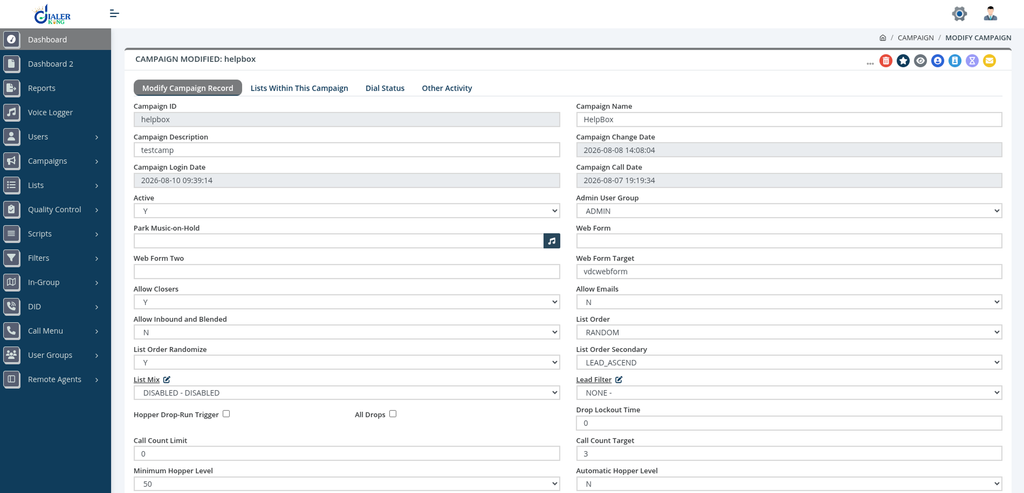The height and width of the screenshot is (493, 1024).
Task: Select the Modify Campaign Record tab
Action: 187,88
